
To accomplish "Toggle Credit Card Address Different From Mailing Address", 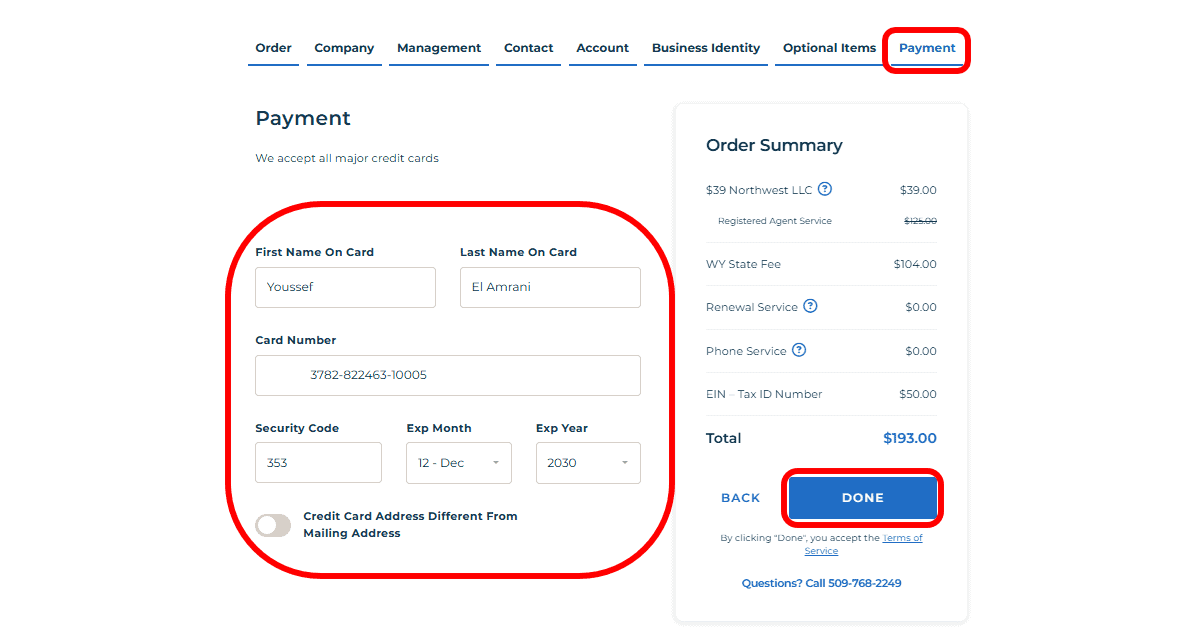I will click(x=273, y=525).
